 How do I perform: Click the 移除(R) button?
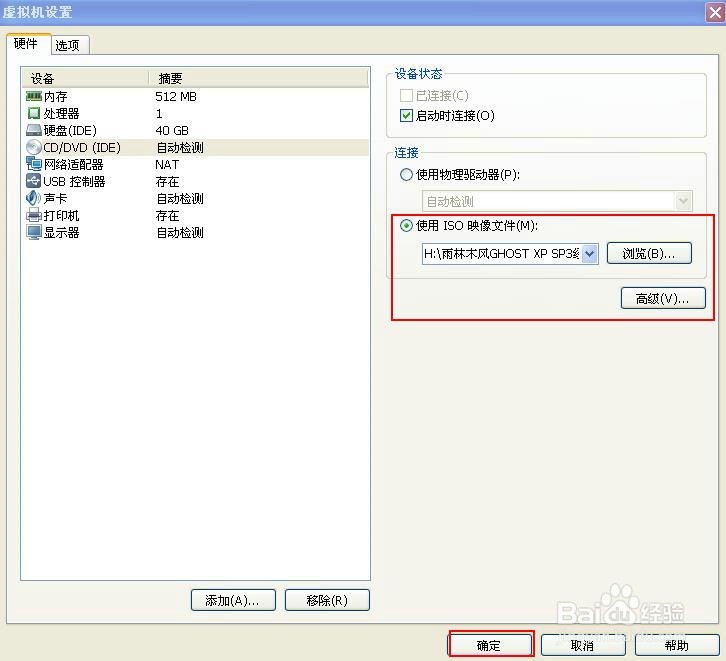(x=327, y=600)
